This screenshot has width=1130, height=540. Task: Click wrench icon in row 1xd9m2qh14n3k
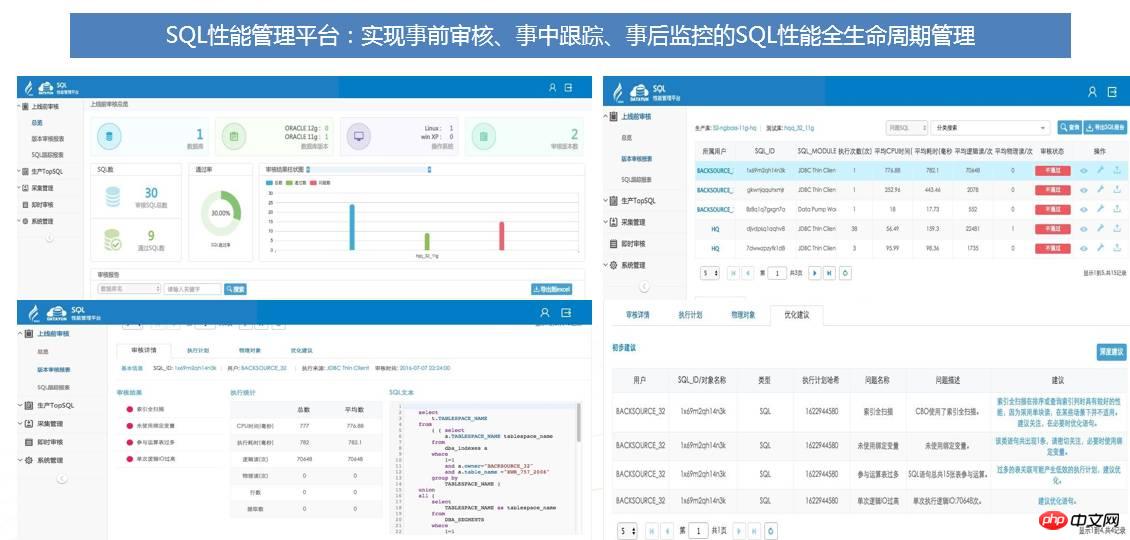click(1100, 170)
